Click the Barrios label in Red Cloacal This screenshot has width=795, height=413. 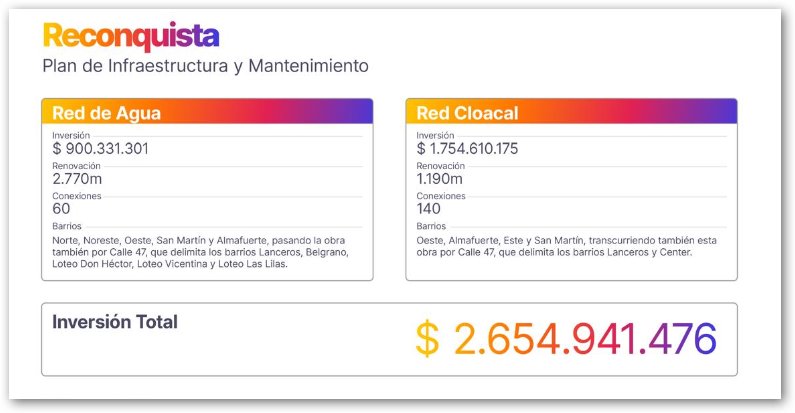pyautogui.click(x=431, y=227)
